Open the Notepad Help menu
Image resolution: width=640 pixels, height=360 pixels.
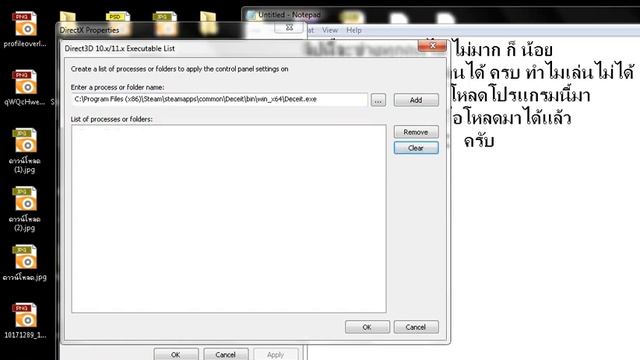pyautogui.click(x=354, y=30)
